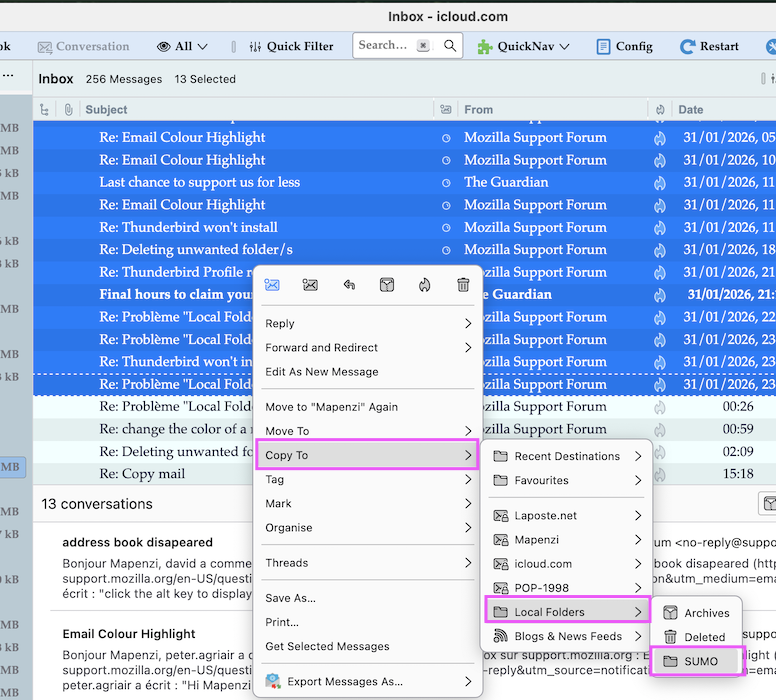Open the All view dropdown
776x700 pixels.
(x=182, y=46)
